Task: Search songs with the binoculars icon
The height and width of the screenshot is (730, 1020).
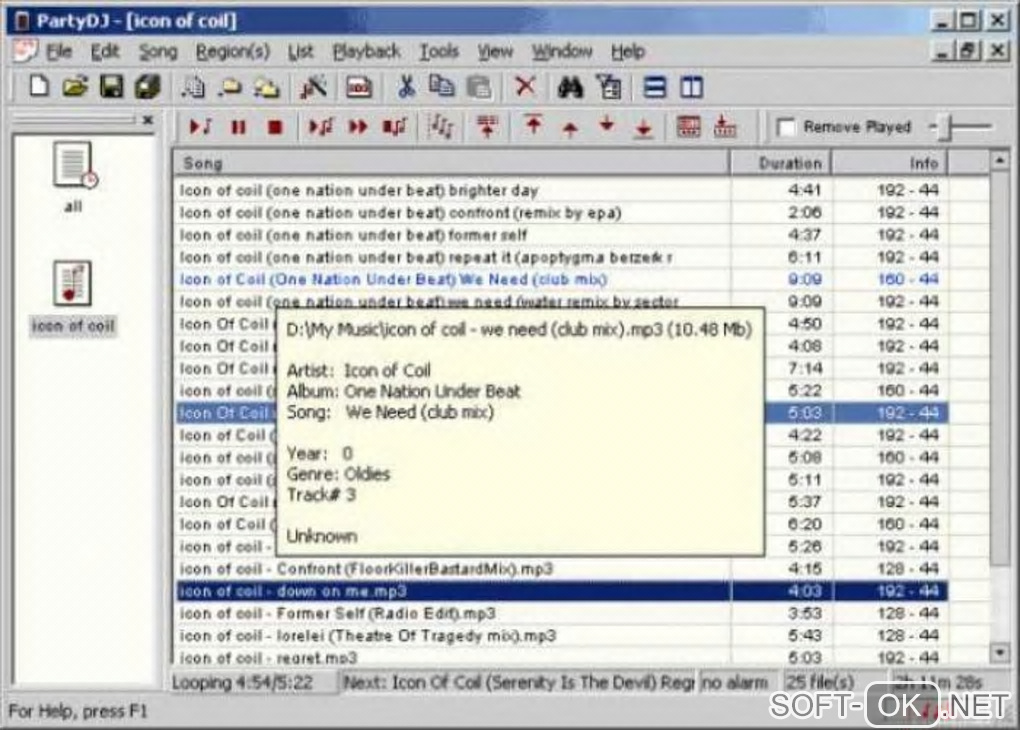Action: (570, 87)
